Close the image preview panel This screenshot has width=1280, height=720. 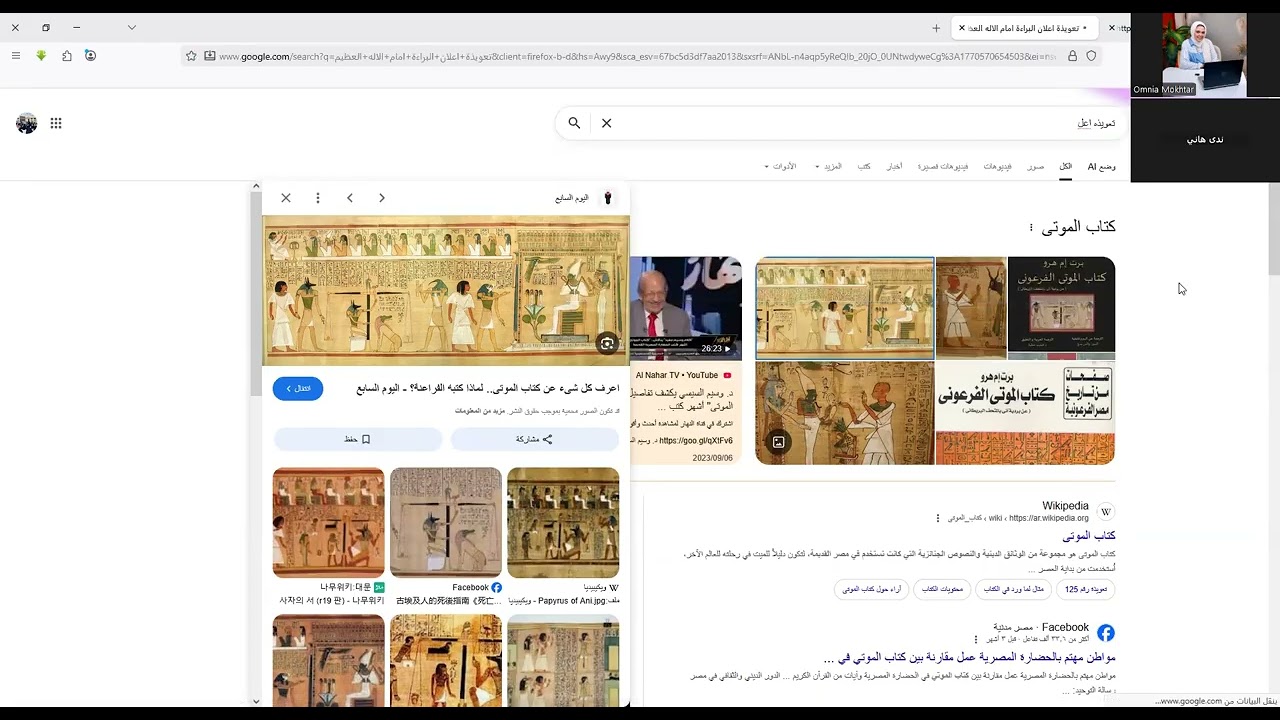point(286,198)
